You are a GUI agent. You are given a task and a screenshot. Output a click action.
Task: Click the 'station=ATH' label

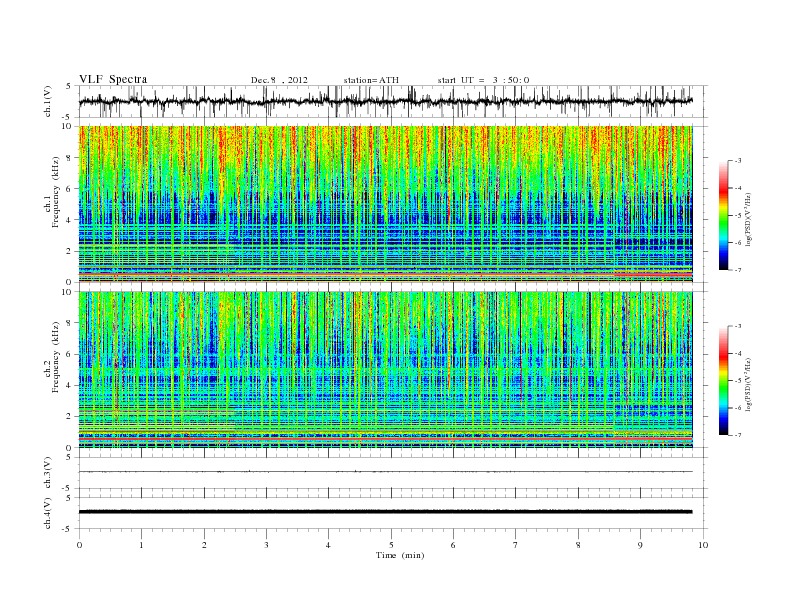[371, 80]
